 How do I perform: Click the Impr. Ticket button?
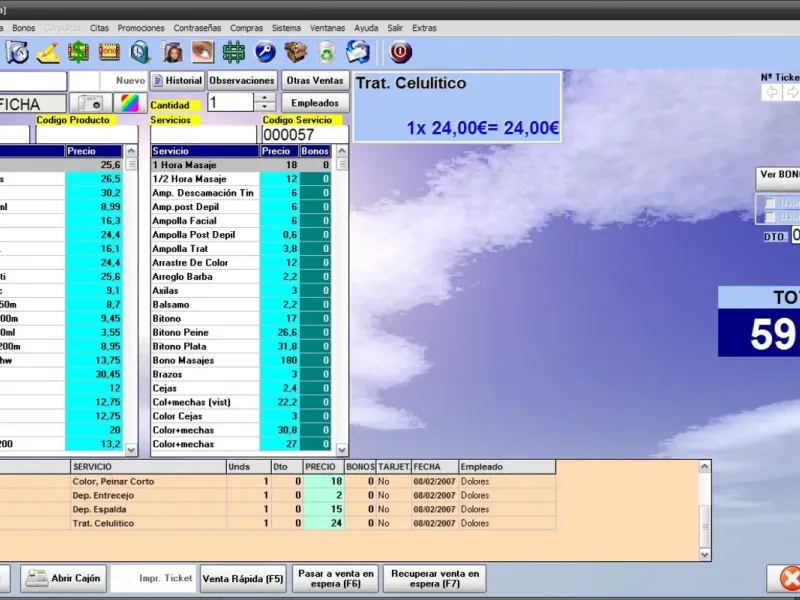(x=154, y=579)
